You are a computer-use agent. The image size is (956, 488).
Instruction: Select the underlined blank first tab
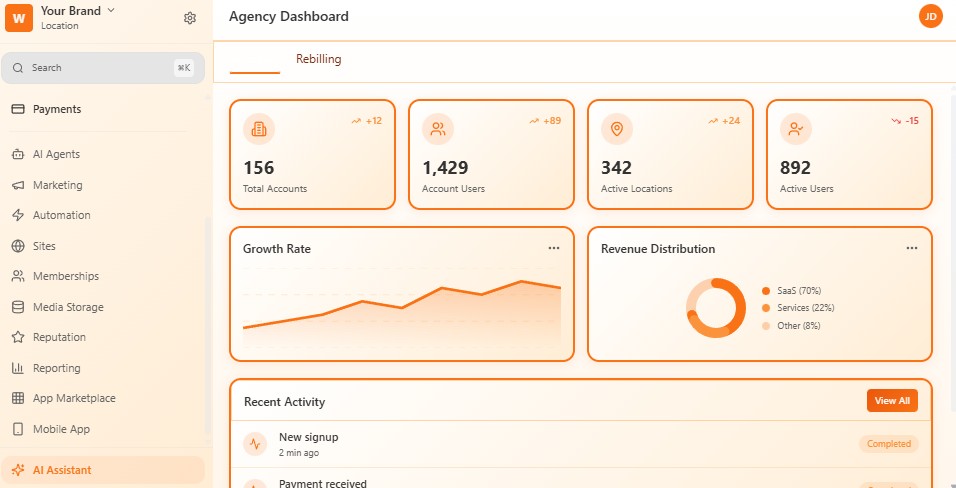255,60
